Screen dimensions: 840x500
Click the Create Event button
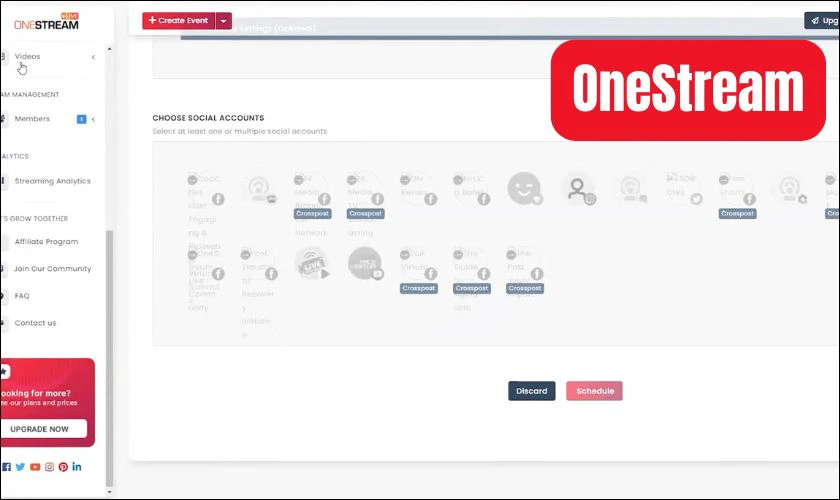tap(178, 20)
